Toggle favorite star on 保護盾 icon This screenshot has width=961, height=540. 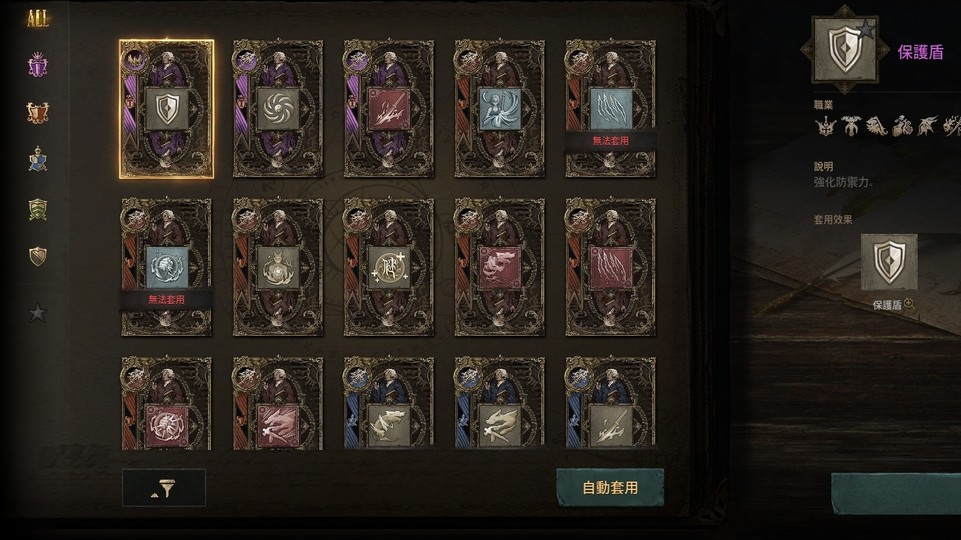coord(866,28)
